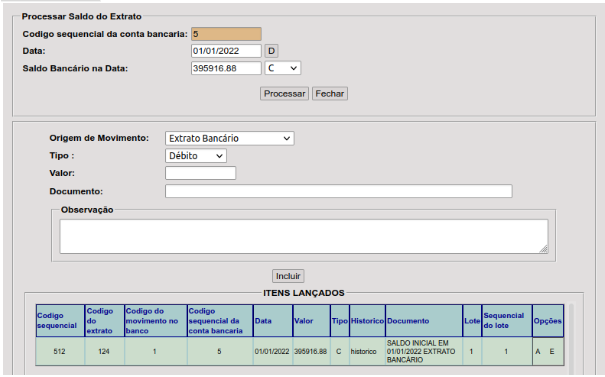Expand the Origem de Movimento dropdown
The width and height of the screenshot is (605, 377).
click(230, 138)
